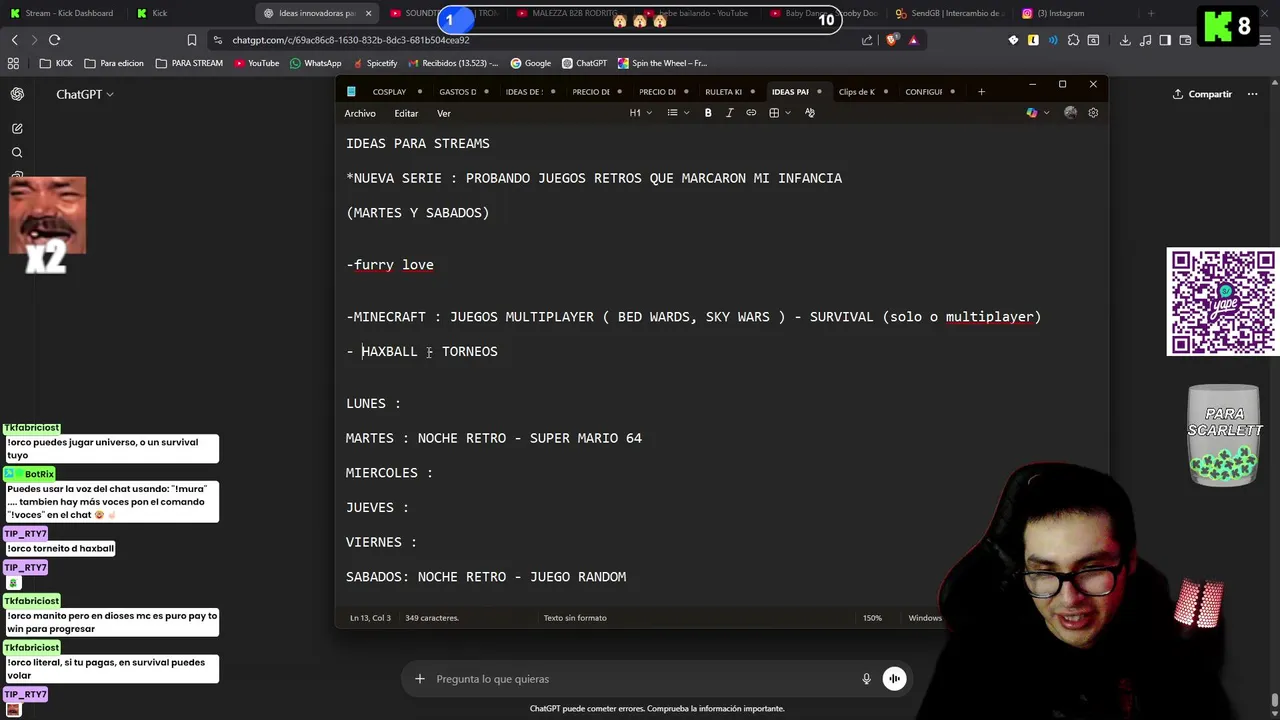Open the Para edicion bookmarks folder
This screenshot has height=720, width=1280.
(114, 63)
